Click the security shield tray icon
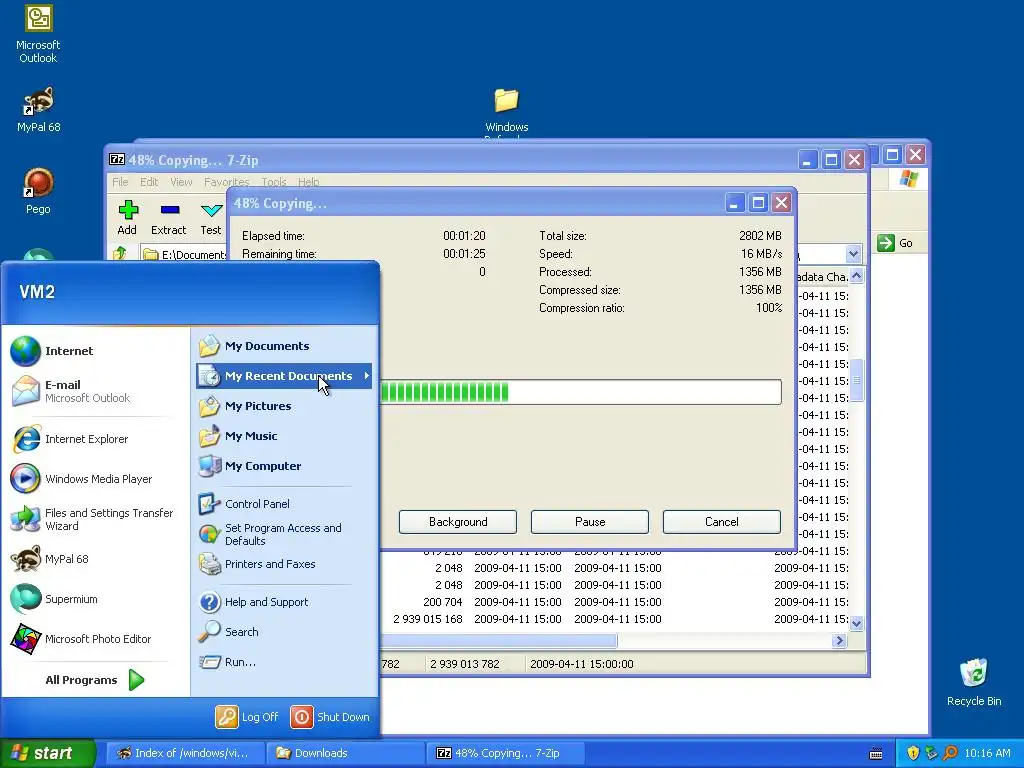The height and width of the screenshot is (768, 1024). [912, 753]
